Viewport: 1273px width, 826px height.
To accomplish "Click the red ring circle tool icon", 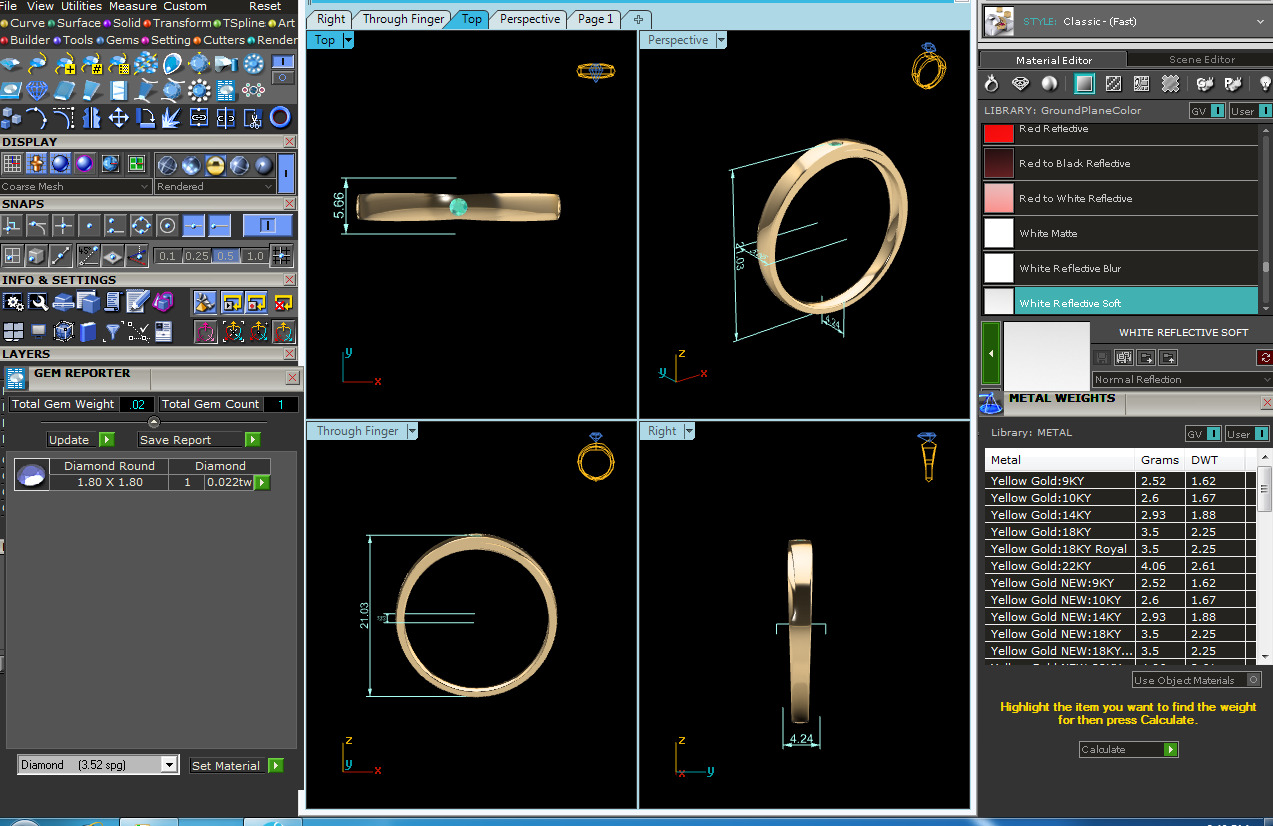I will 281,118.
